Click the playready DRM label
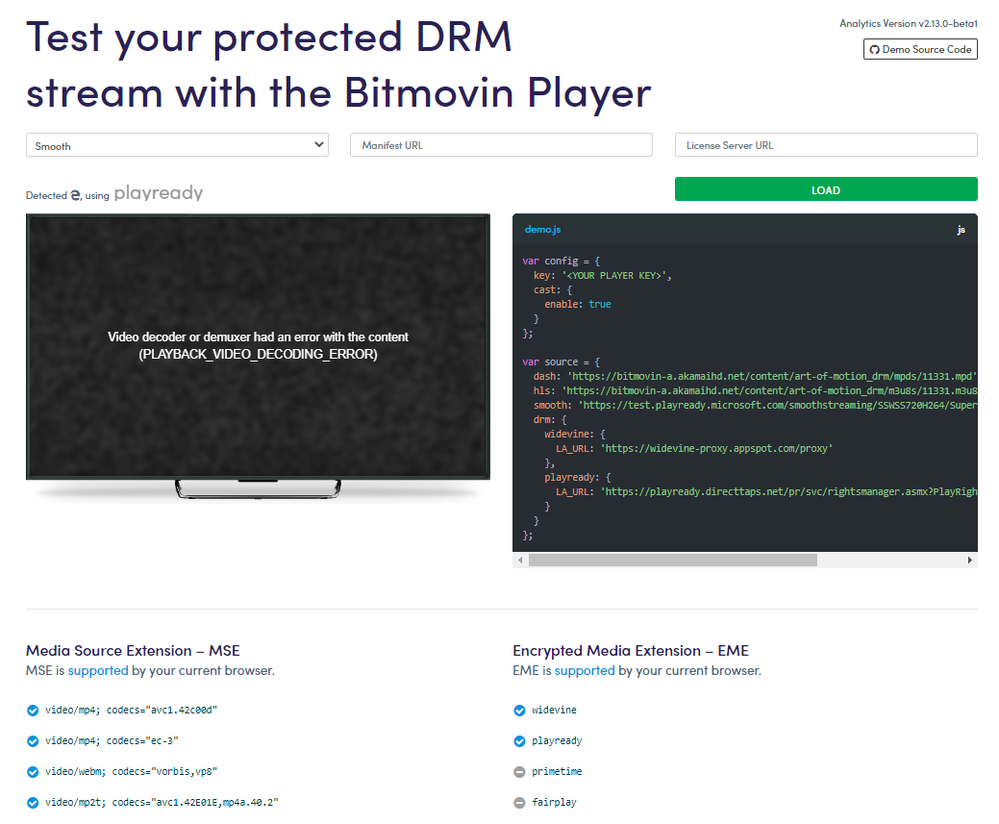 click(x=158, y=192)
